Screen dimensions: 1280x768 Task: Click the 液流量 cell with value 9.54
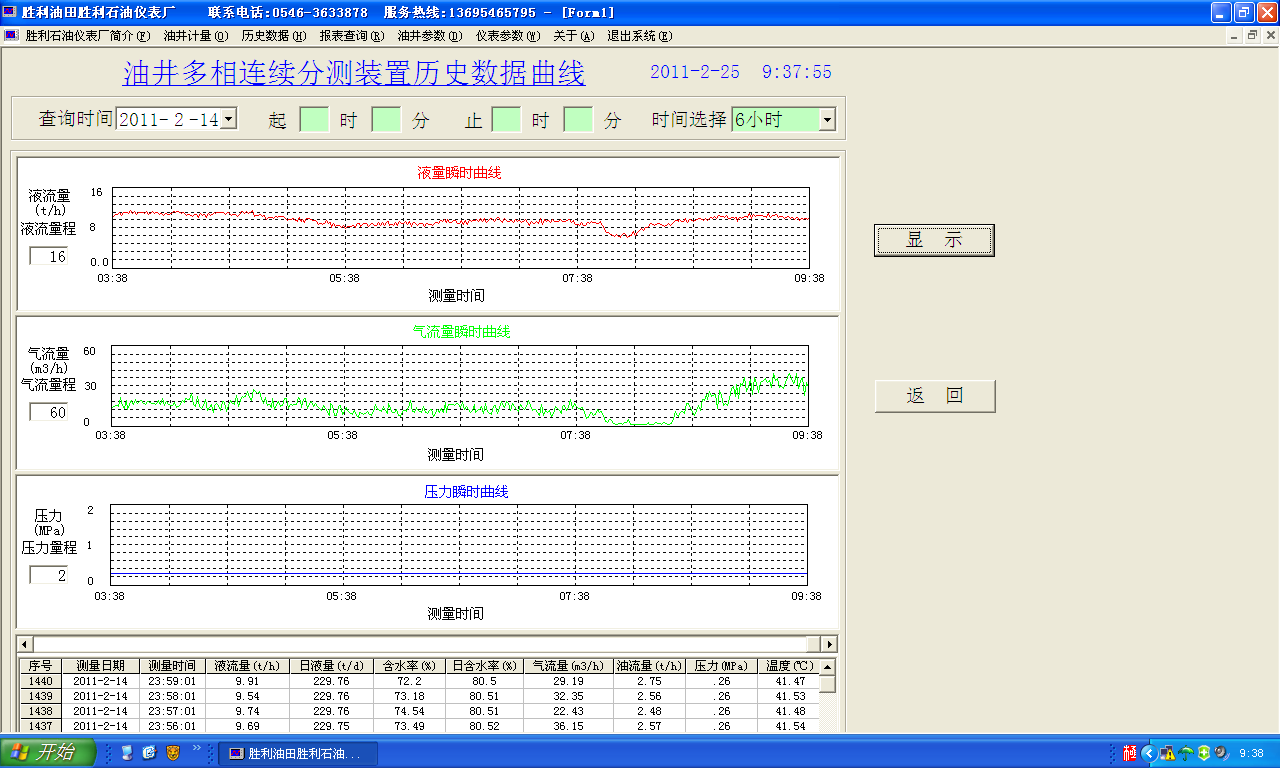point(246,696)
